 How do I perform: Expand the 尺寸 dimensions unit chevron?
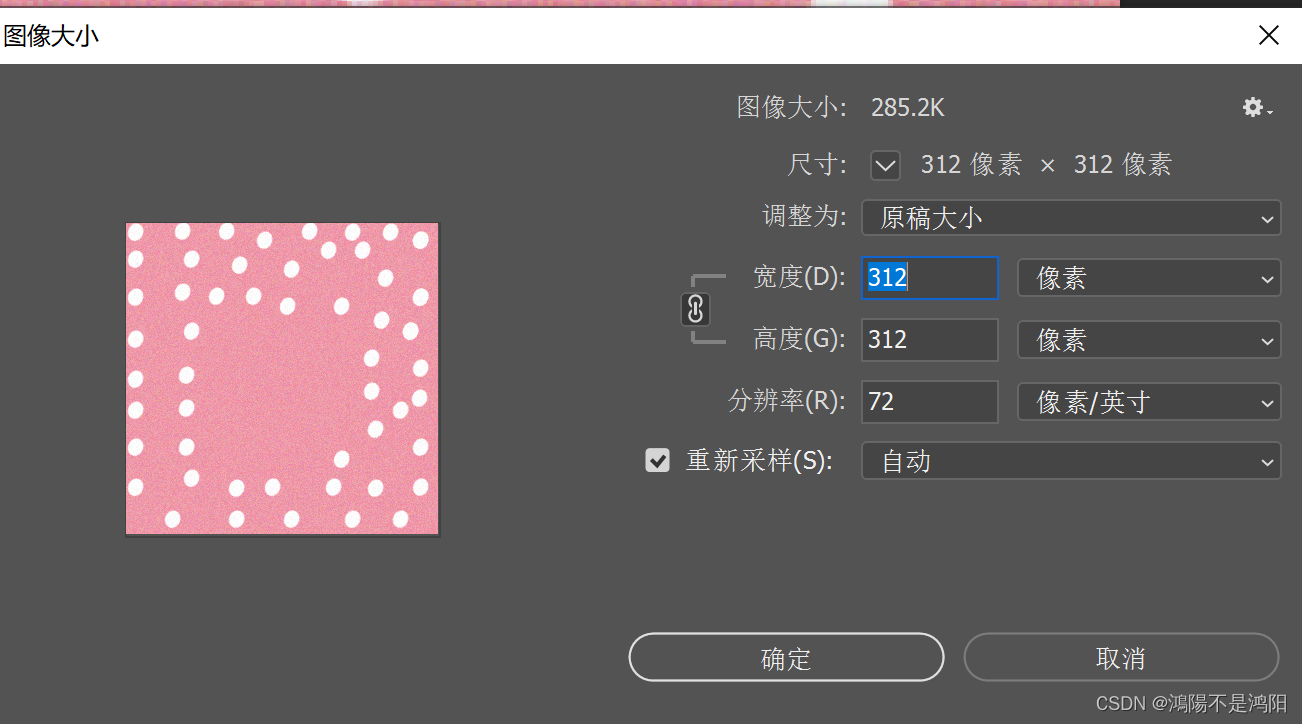point(884,165)
